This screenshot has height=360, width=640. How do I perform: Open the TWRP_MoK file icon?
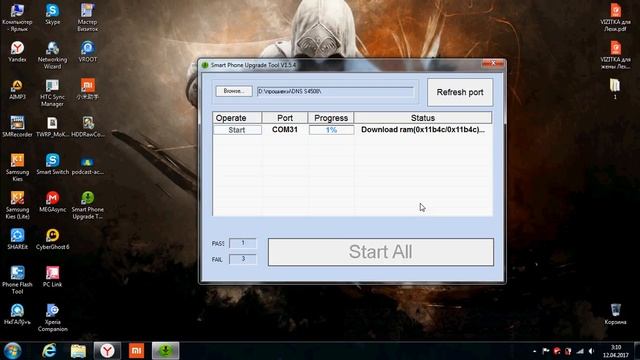[x=52, y=127]
